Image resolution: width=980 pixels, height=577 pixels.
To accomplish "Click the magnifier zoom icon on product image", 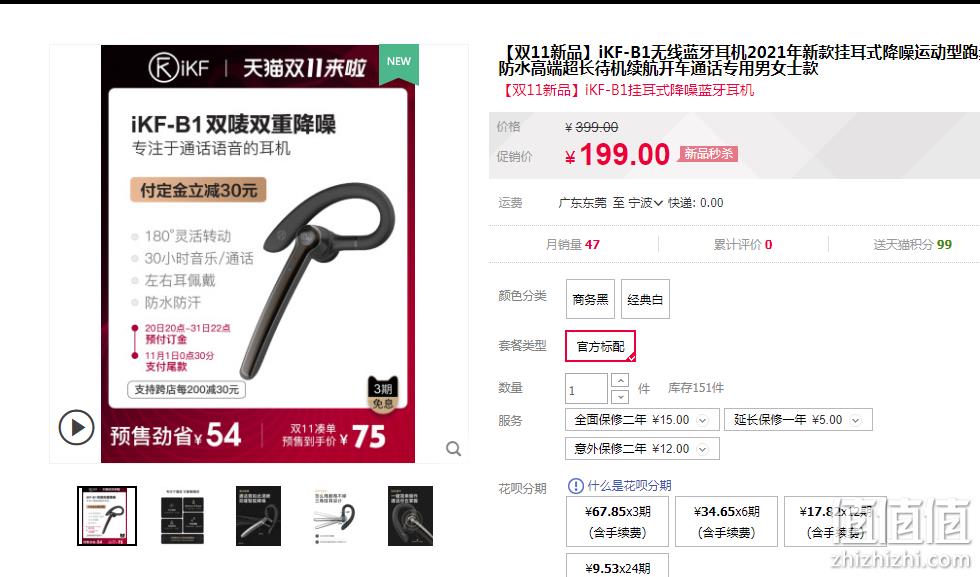I will pos(454,448).
